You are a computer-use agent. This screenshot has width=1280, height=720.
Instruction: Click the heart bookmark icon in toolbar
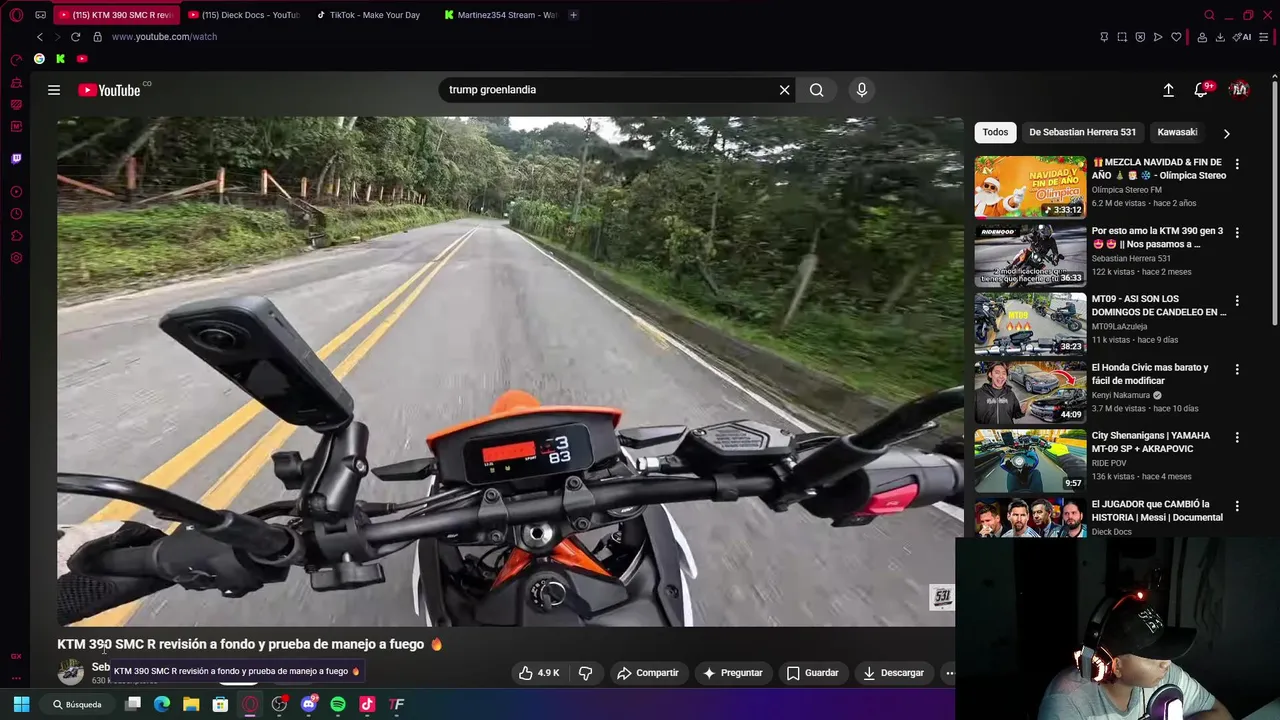click(x=1176, y=37)
